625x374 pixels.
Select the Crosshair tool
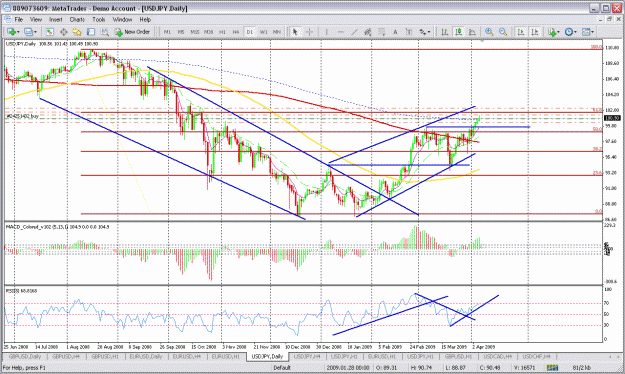click(x=309, y=32)
